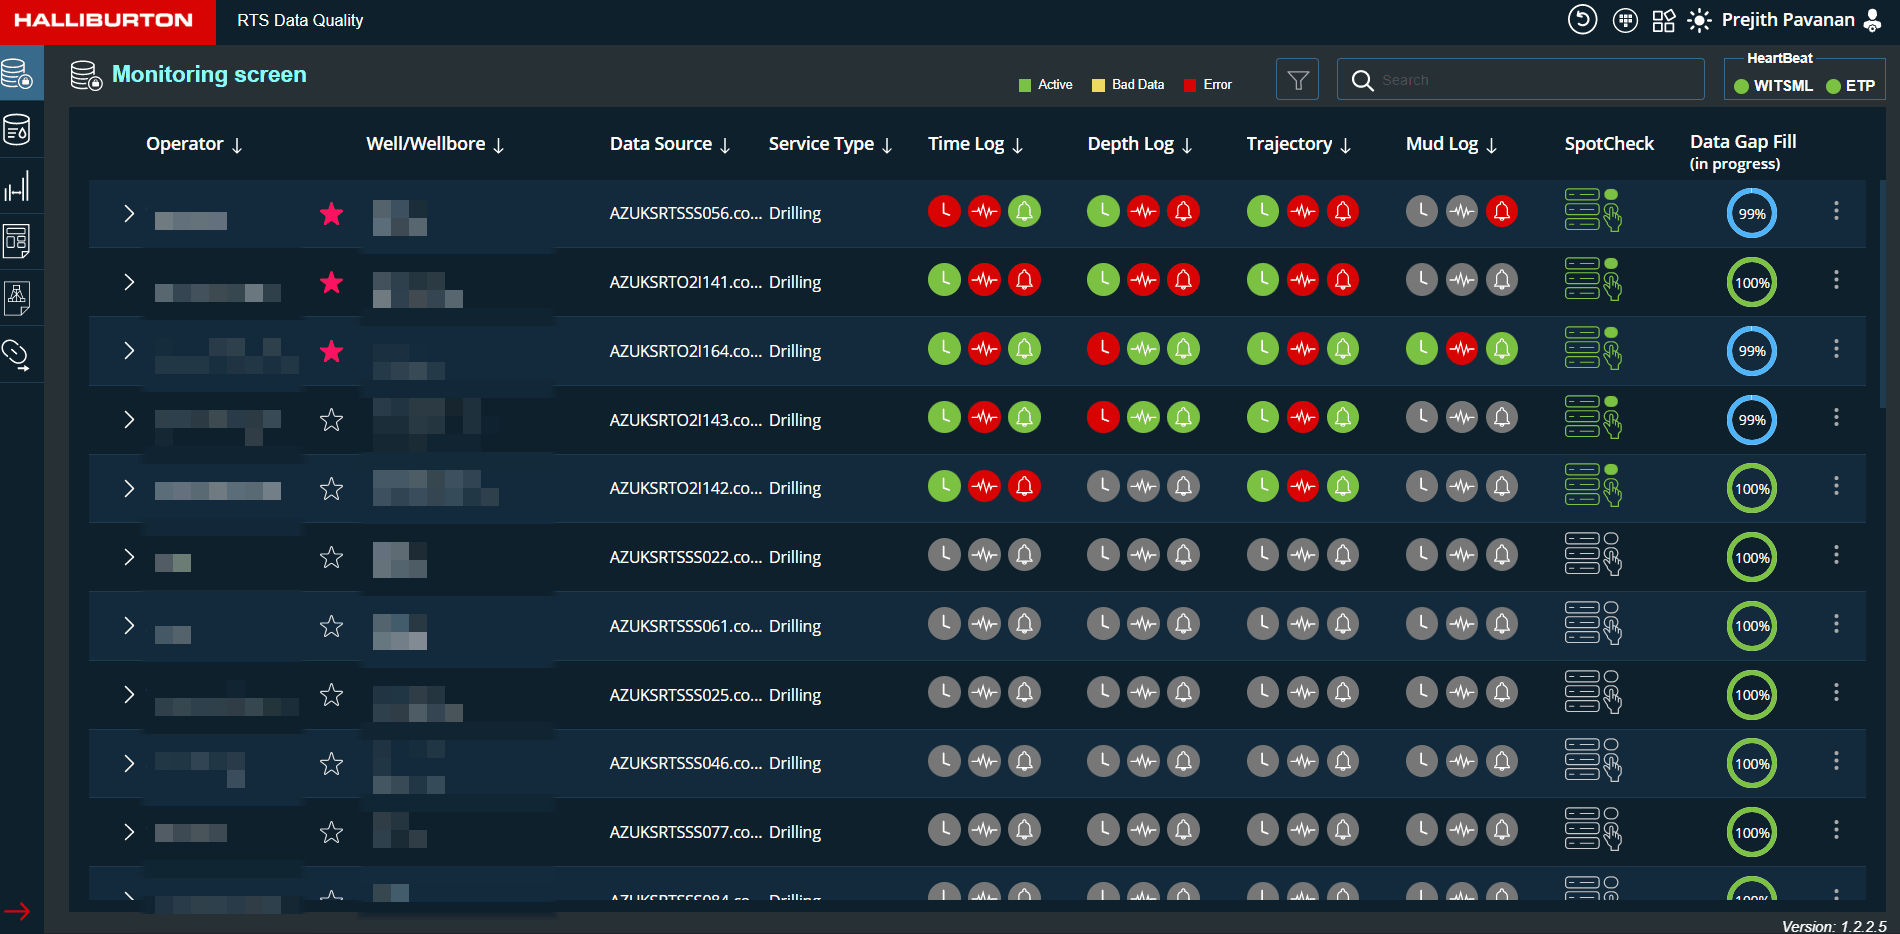Click red Time Log clock icon for AZUKSRTSSS056
Screen dimensions: 1900x934
click(944, 211)
